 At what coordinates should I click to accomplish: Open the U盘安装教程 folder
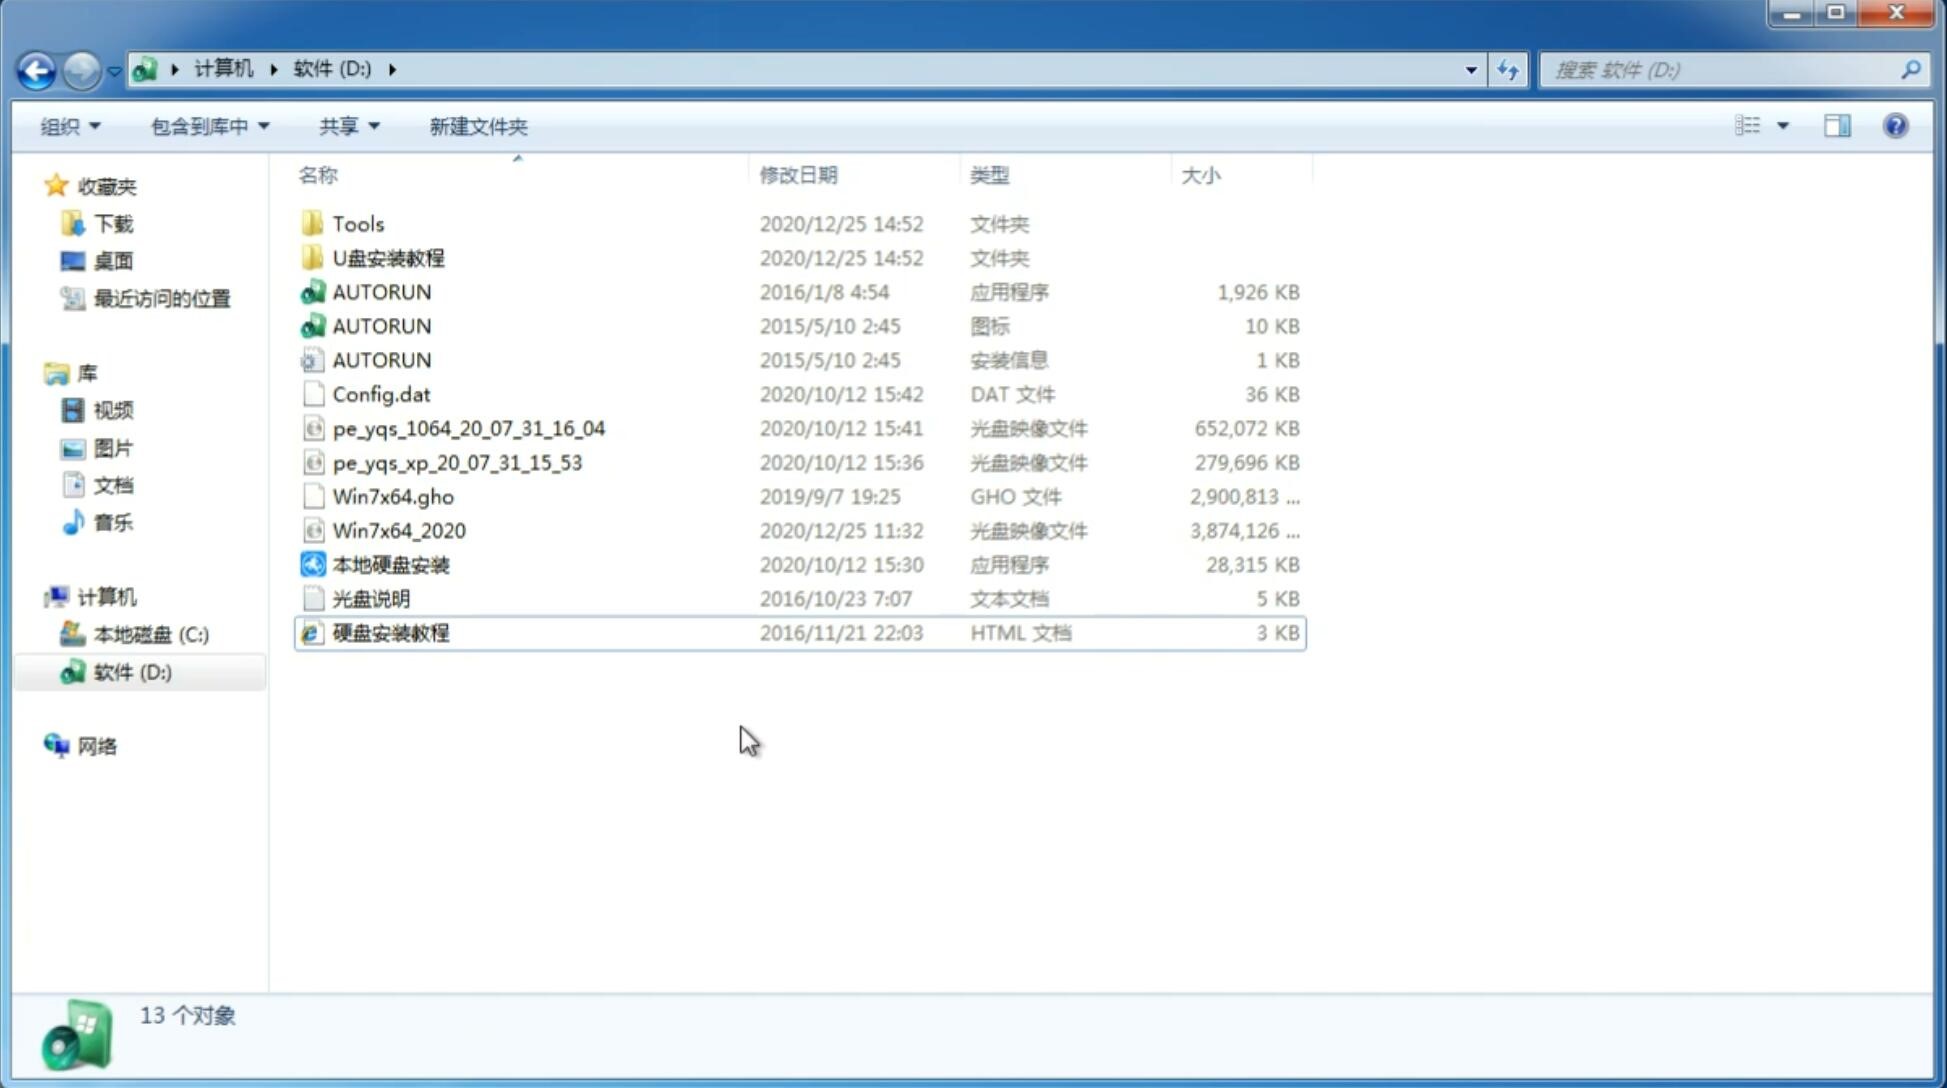(x=389, y=258)
